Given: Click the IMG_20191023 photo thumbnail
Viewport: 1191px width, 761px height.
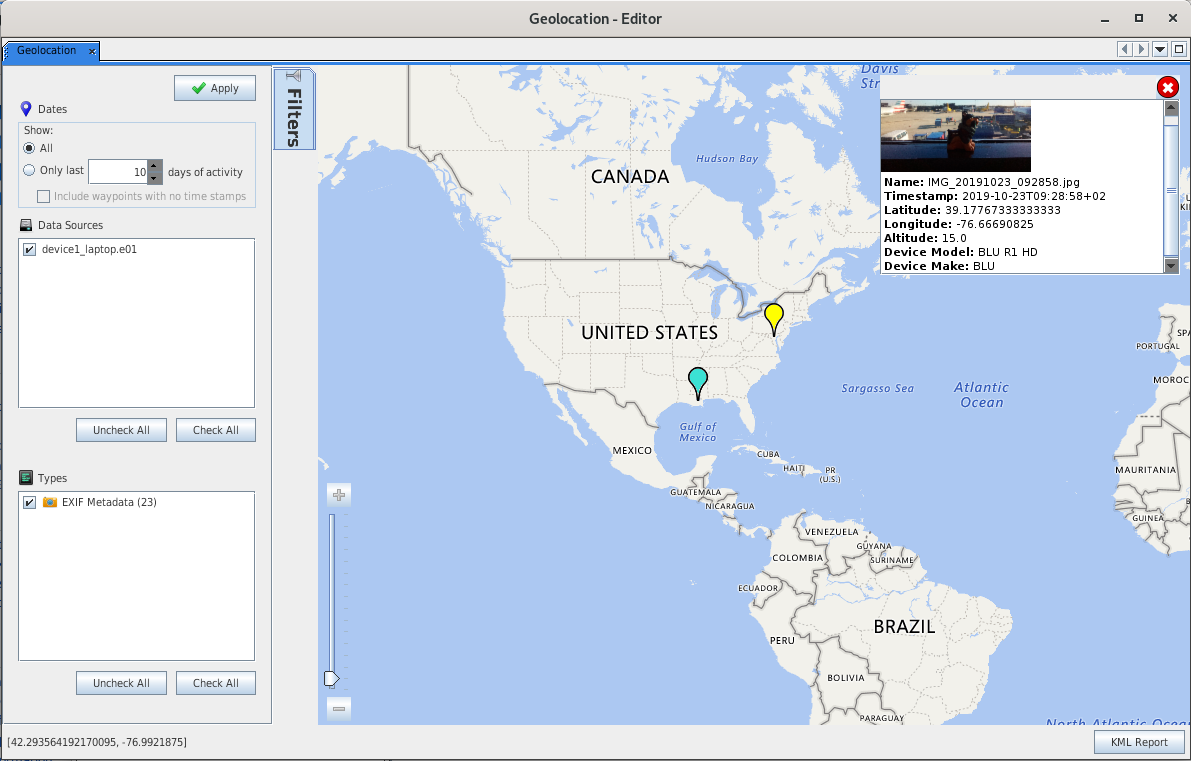Looking at the screenshot, I should pos(955,136).
